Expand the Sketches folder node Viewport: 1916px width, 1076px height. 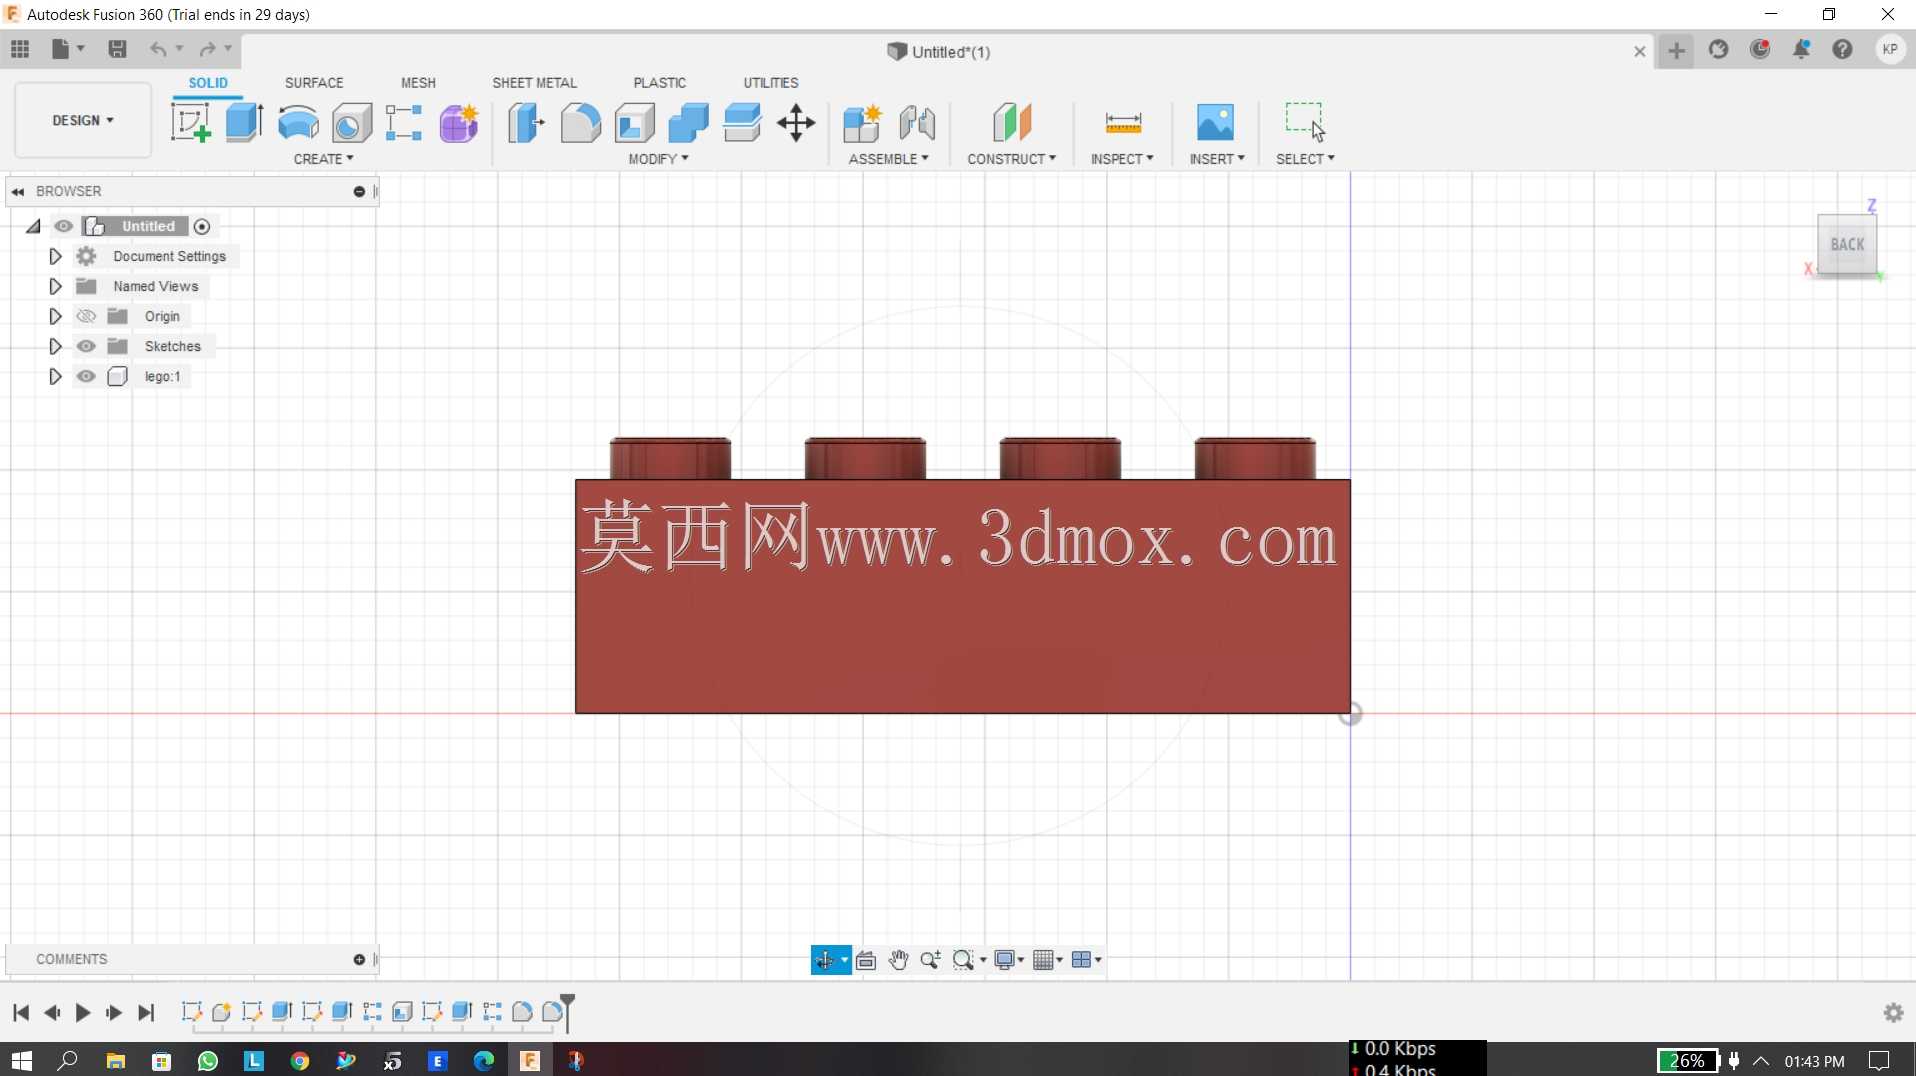pyautogui.click(x=56, y=346)
